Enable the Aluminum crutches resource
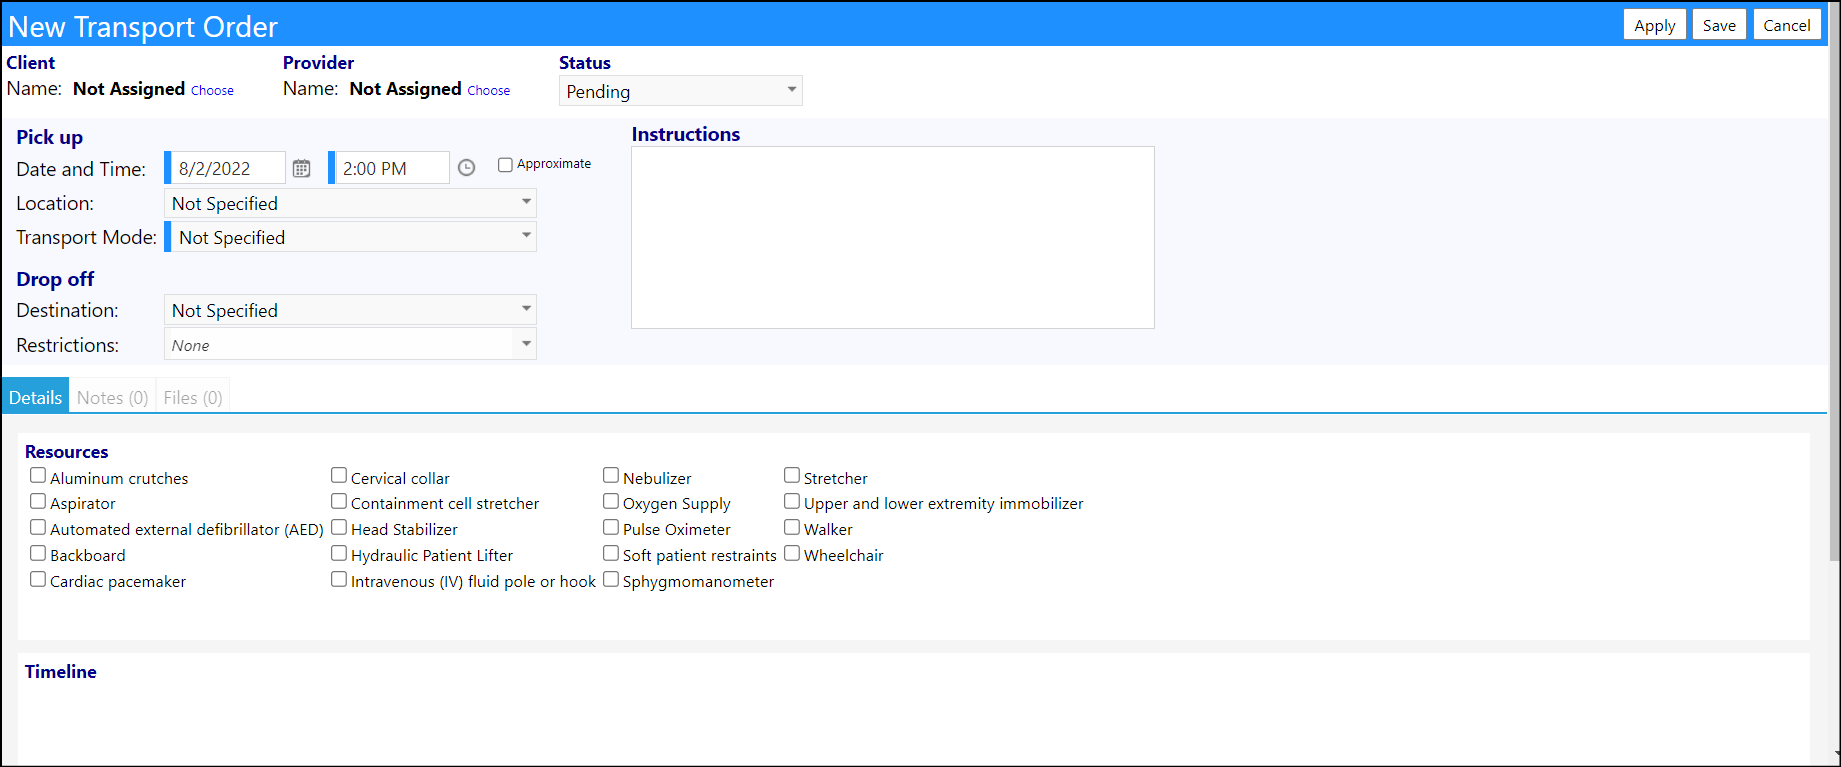Viewport: 1841px width, 767px height. pos(38,475)
